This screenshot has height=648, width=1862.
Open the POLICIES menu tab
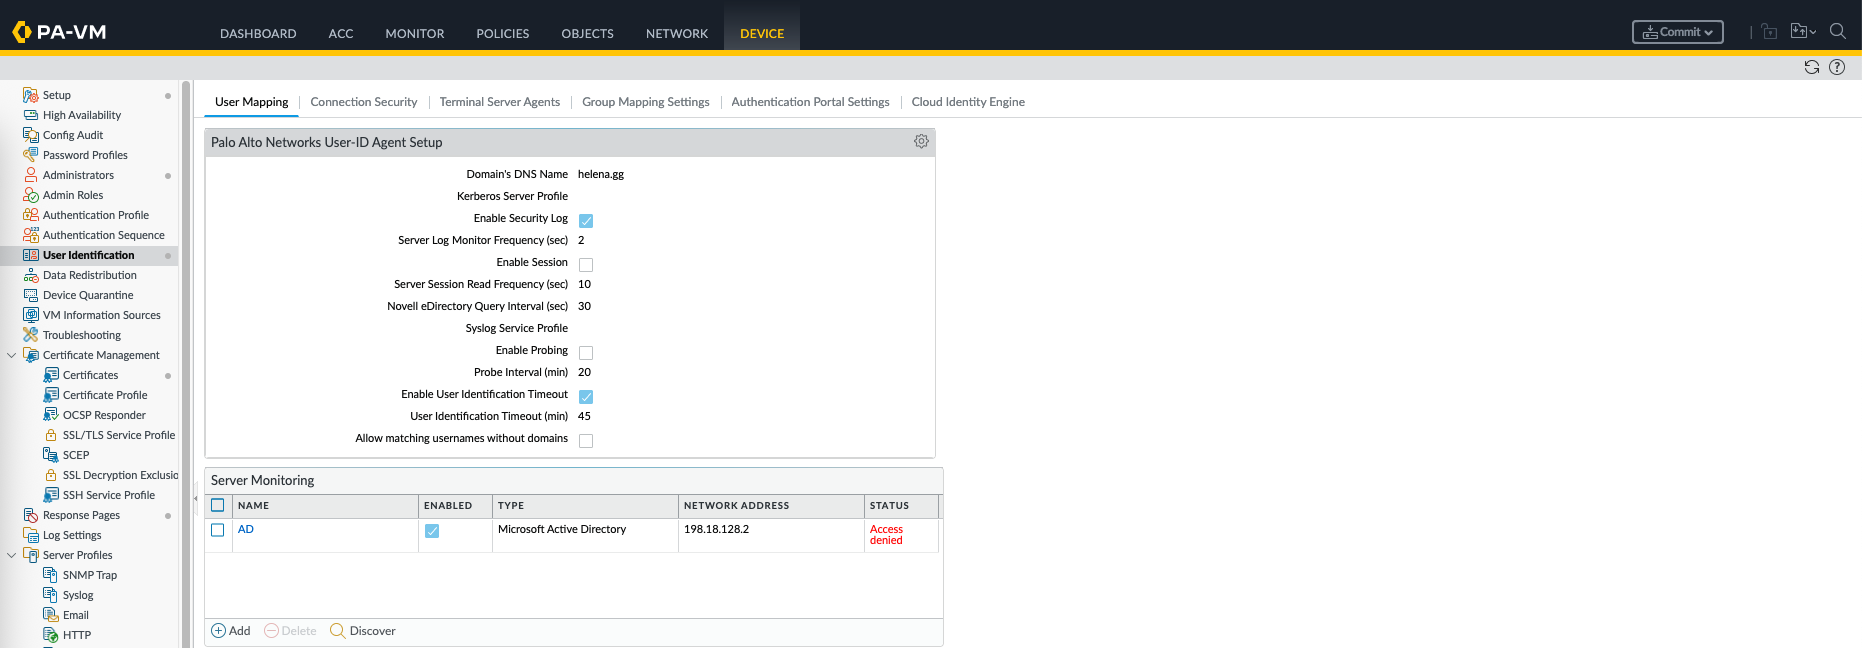(502, 33)
